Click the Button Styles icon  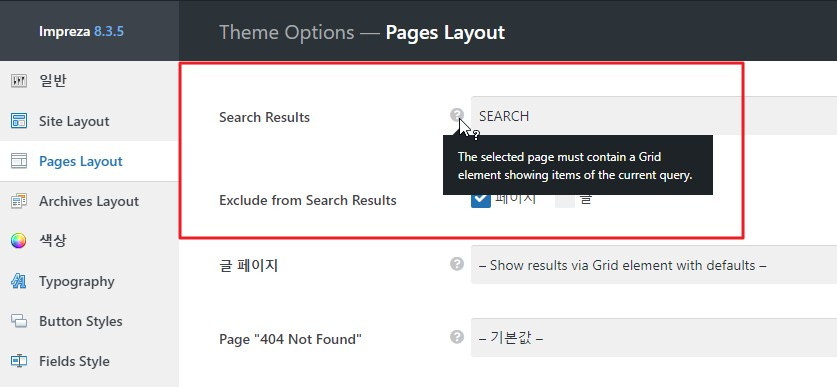pyautogui.click(x=19, y=321)
